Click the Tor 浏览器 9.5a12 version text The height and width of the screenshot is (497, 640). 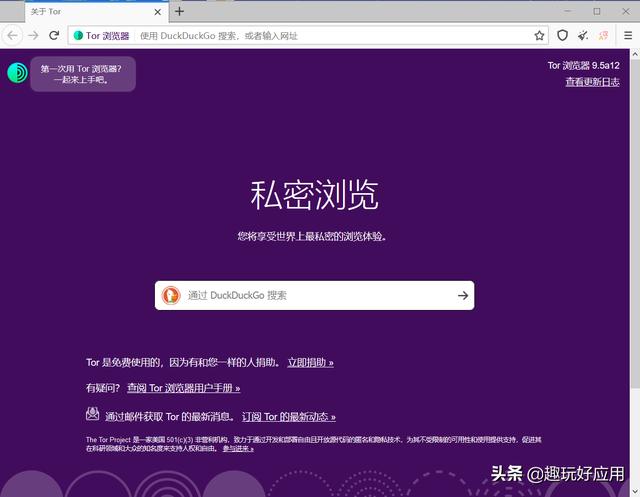583,65
